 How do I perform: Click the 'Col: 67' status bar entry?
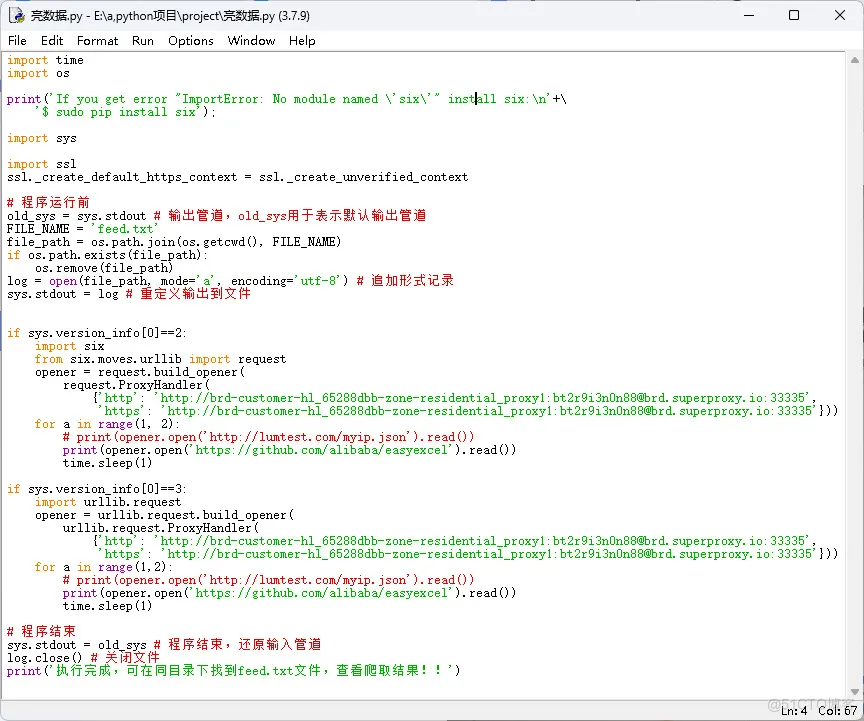(x=838, y=711)
